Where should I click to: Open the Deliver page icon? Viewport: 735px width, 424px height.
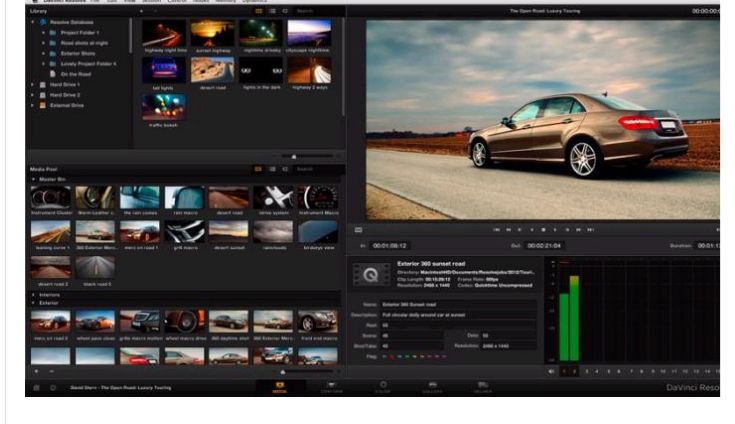[483, 387]
